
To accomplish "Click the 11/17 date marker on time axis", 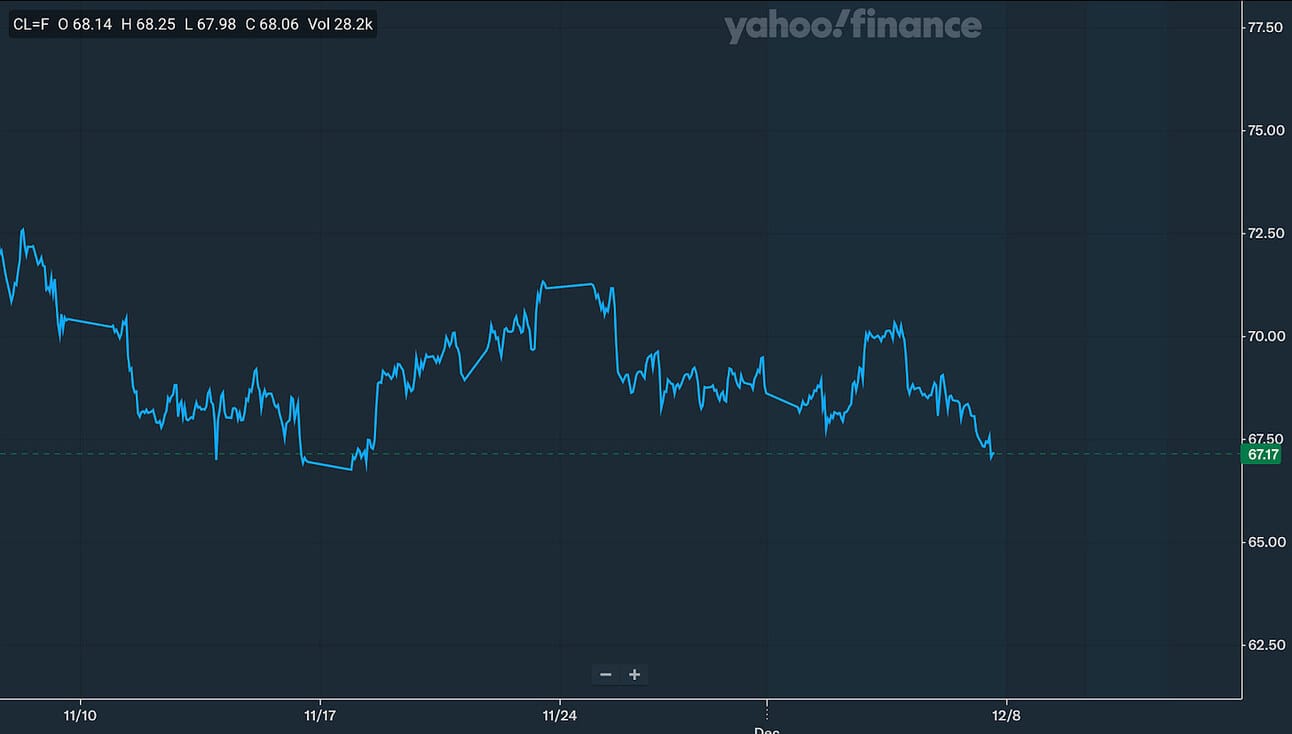I will coord(320,715).
